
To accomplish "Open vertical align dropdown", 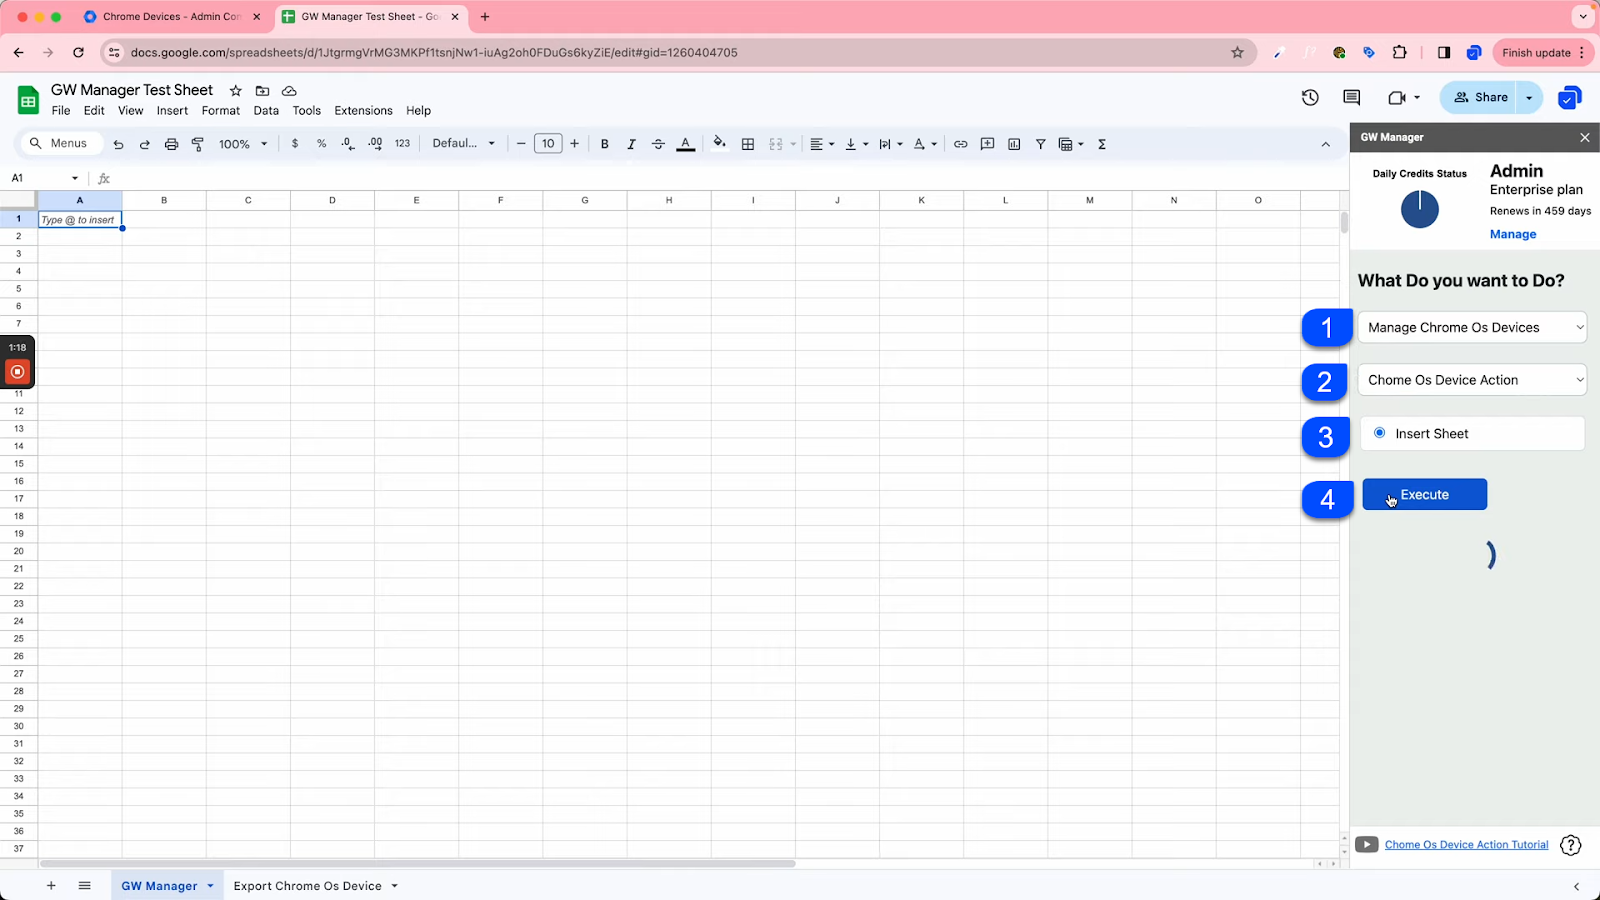I will pyautogui.click(x=856, y=144).
